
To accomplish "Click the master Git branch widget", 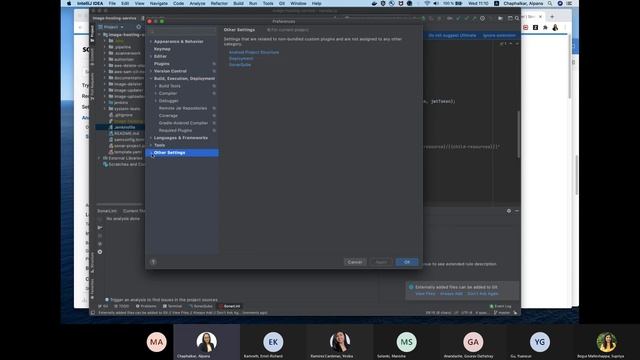I will [x=502, y=313].
